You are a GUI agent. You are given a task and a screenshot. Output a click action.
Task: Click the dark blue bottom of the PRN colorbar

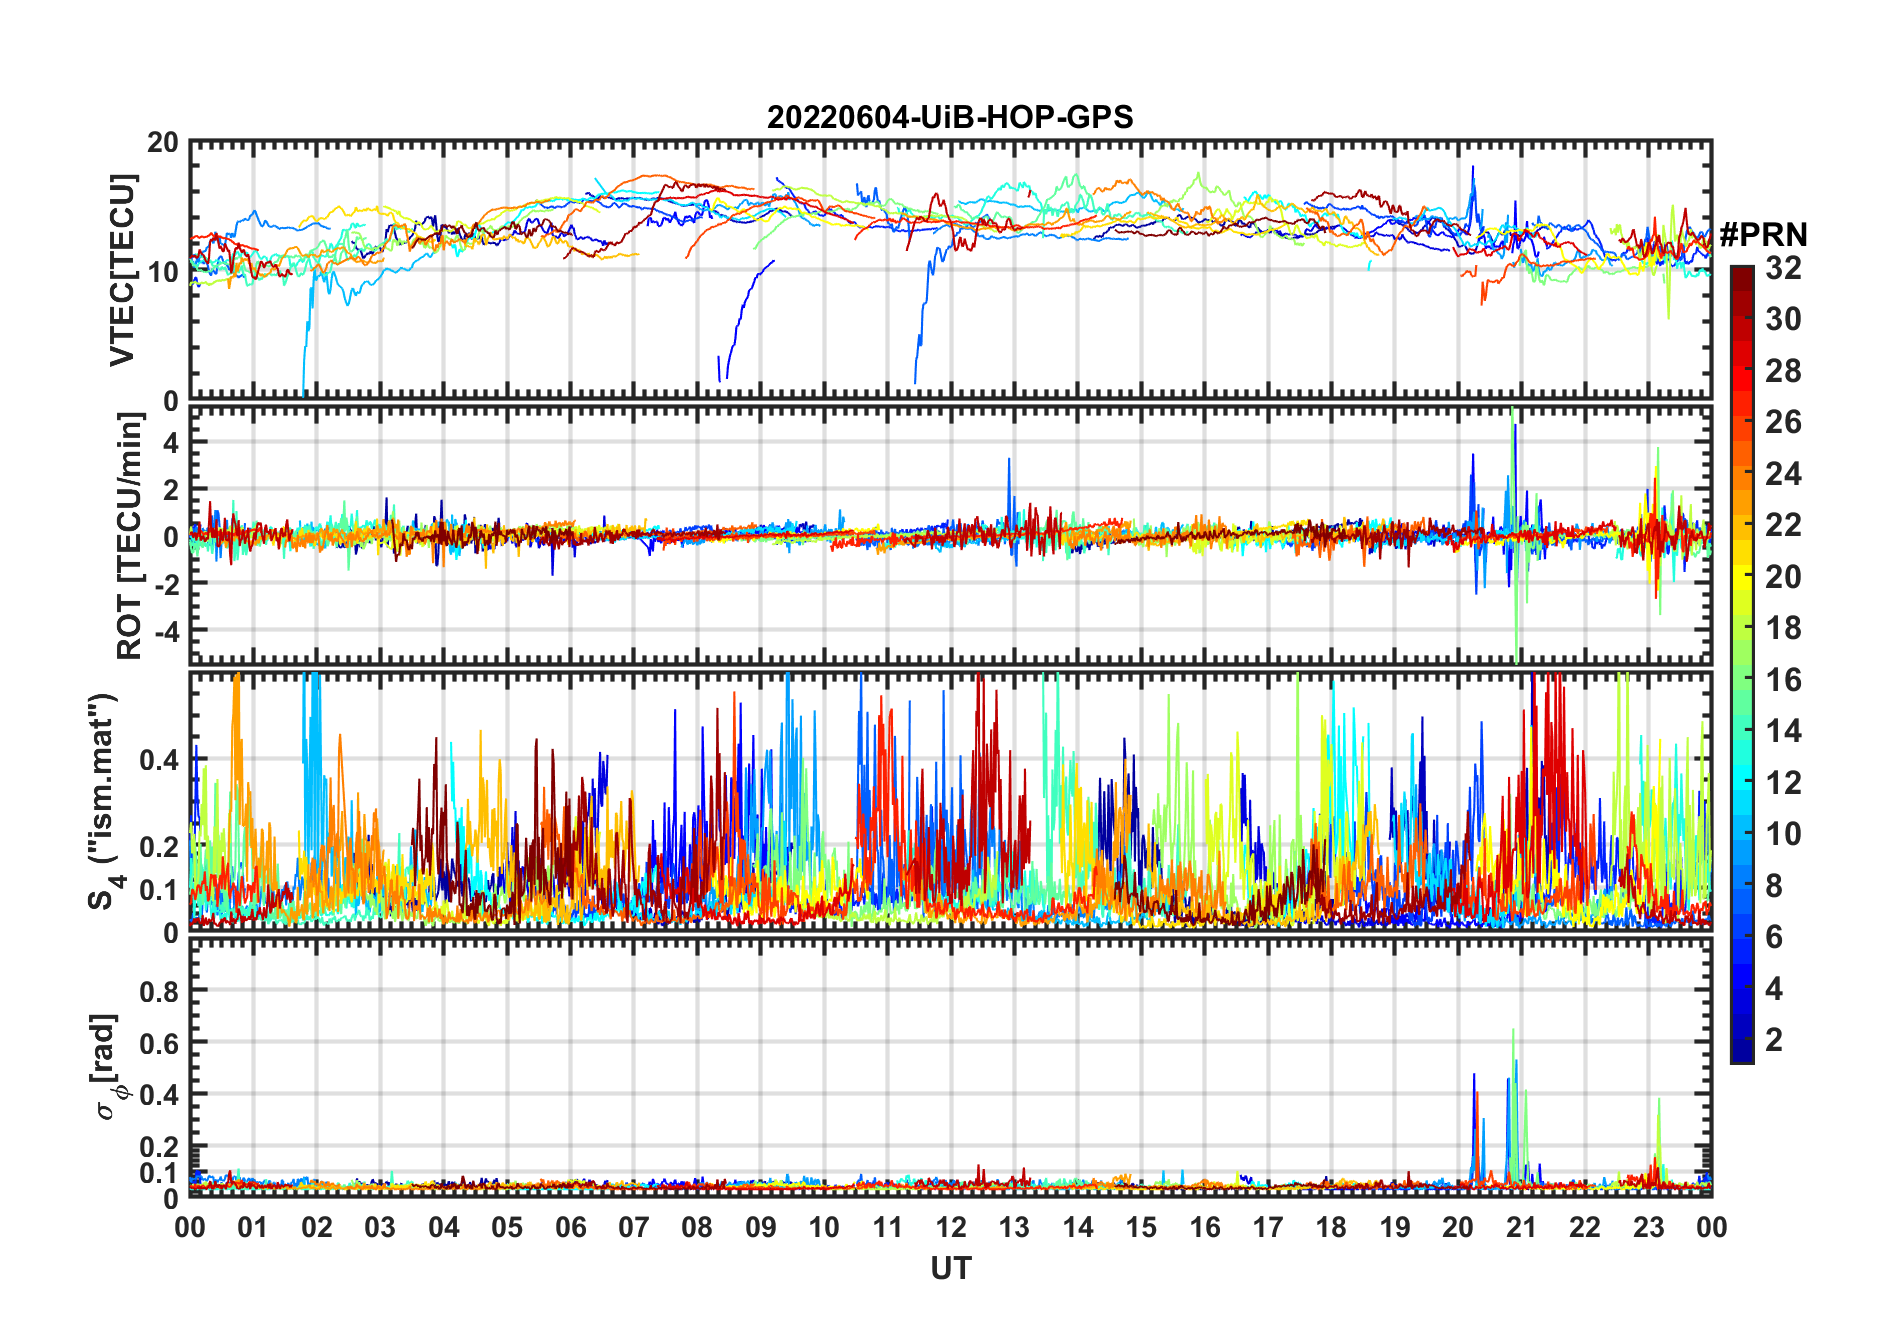click(1741, 1054)
